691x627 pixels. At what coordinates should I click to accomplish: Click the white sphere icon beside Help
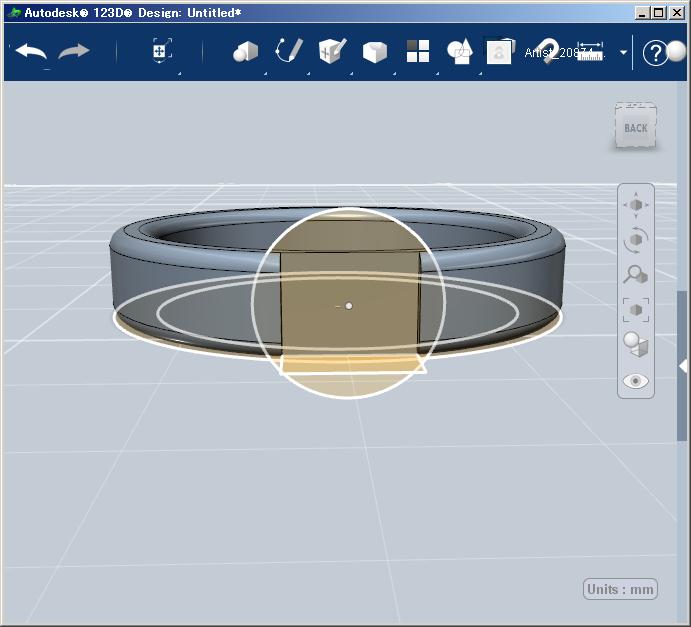coord(677,51)
